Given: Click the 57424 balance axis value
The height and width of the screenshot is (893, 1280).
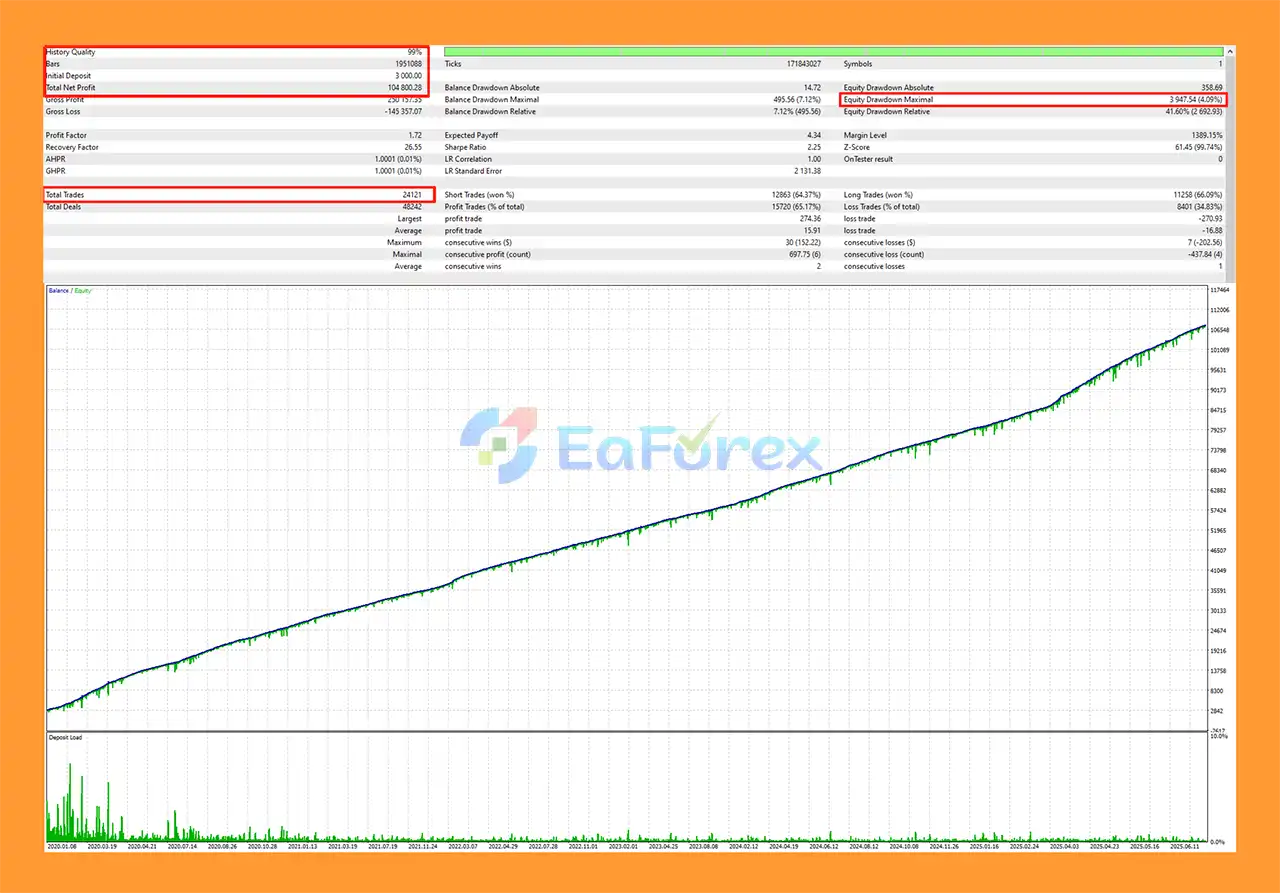Looking at the screenshot, I should pyautogui.click(x=1219, y=510).
